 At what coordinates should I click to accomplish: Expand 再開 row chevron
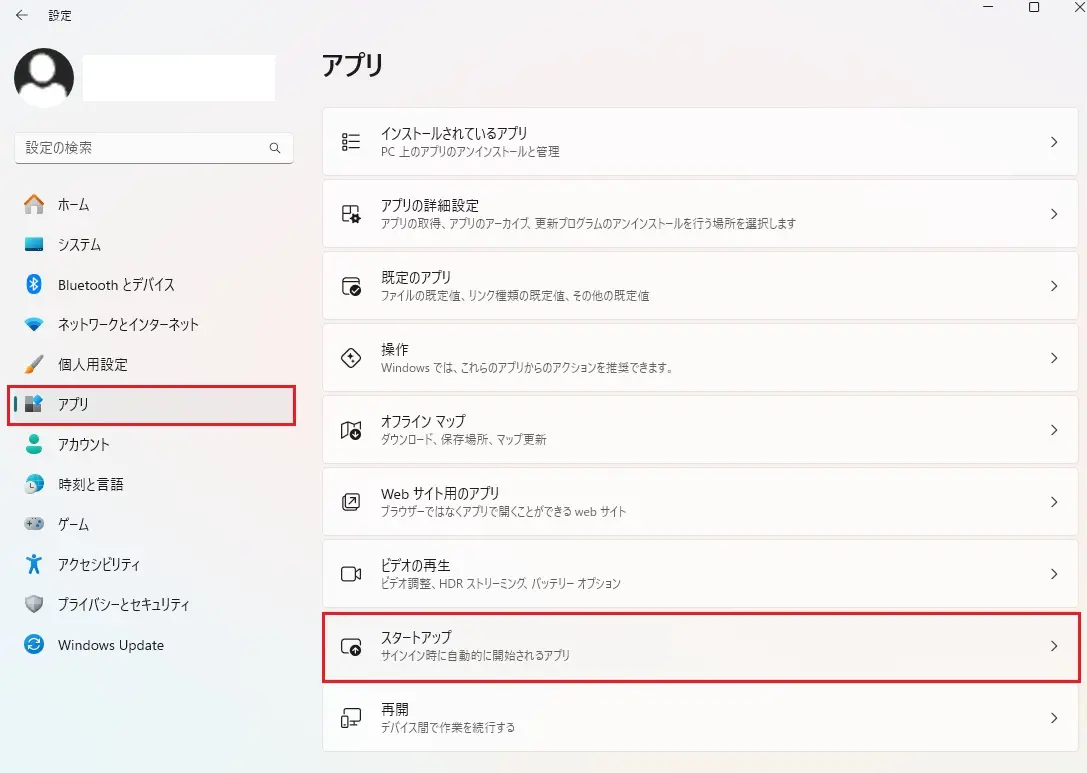point(1054,718)
